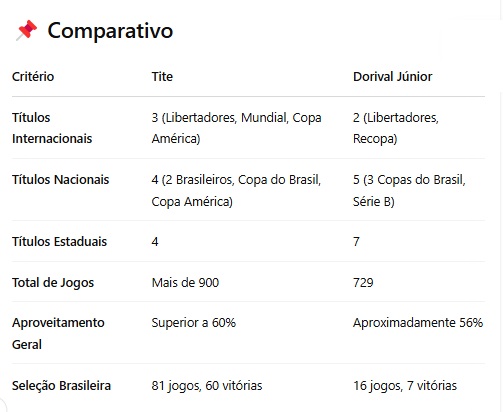Viewport: 503px width, 412px height.
Task: Click the Aproximadamente 56% cell
Action: click(418, 323)
